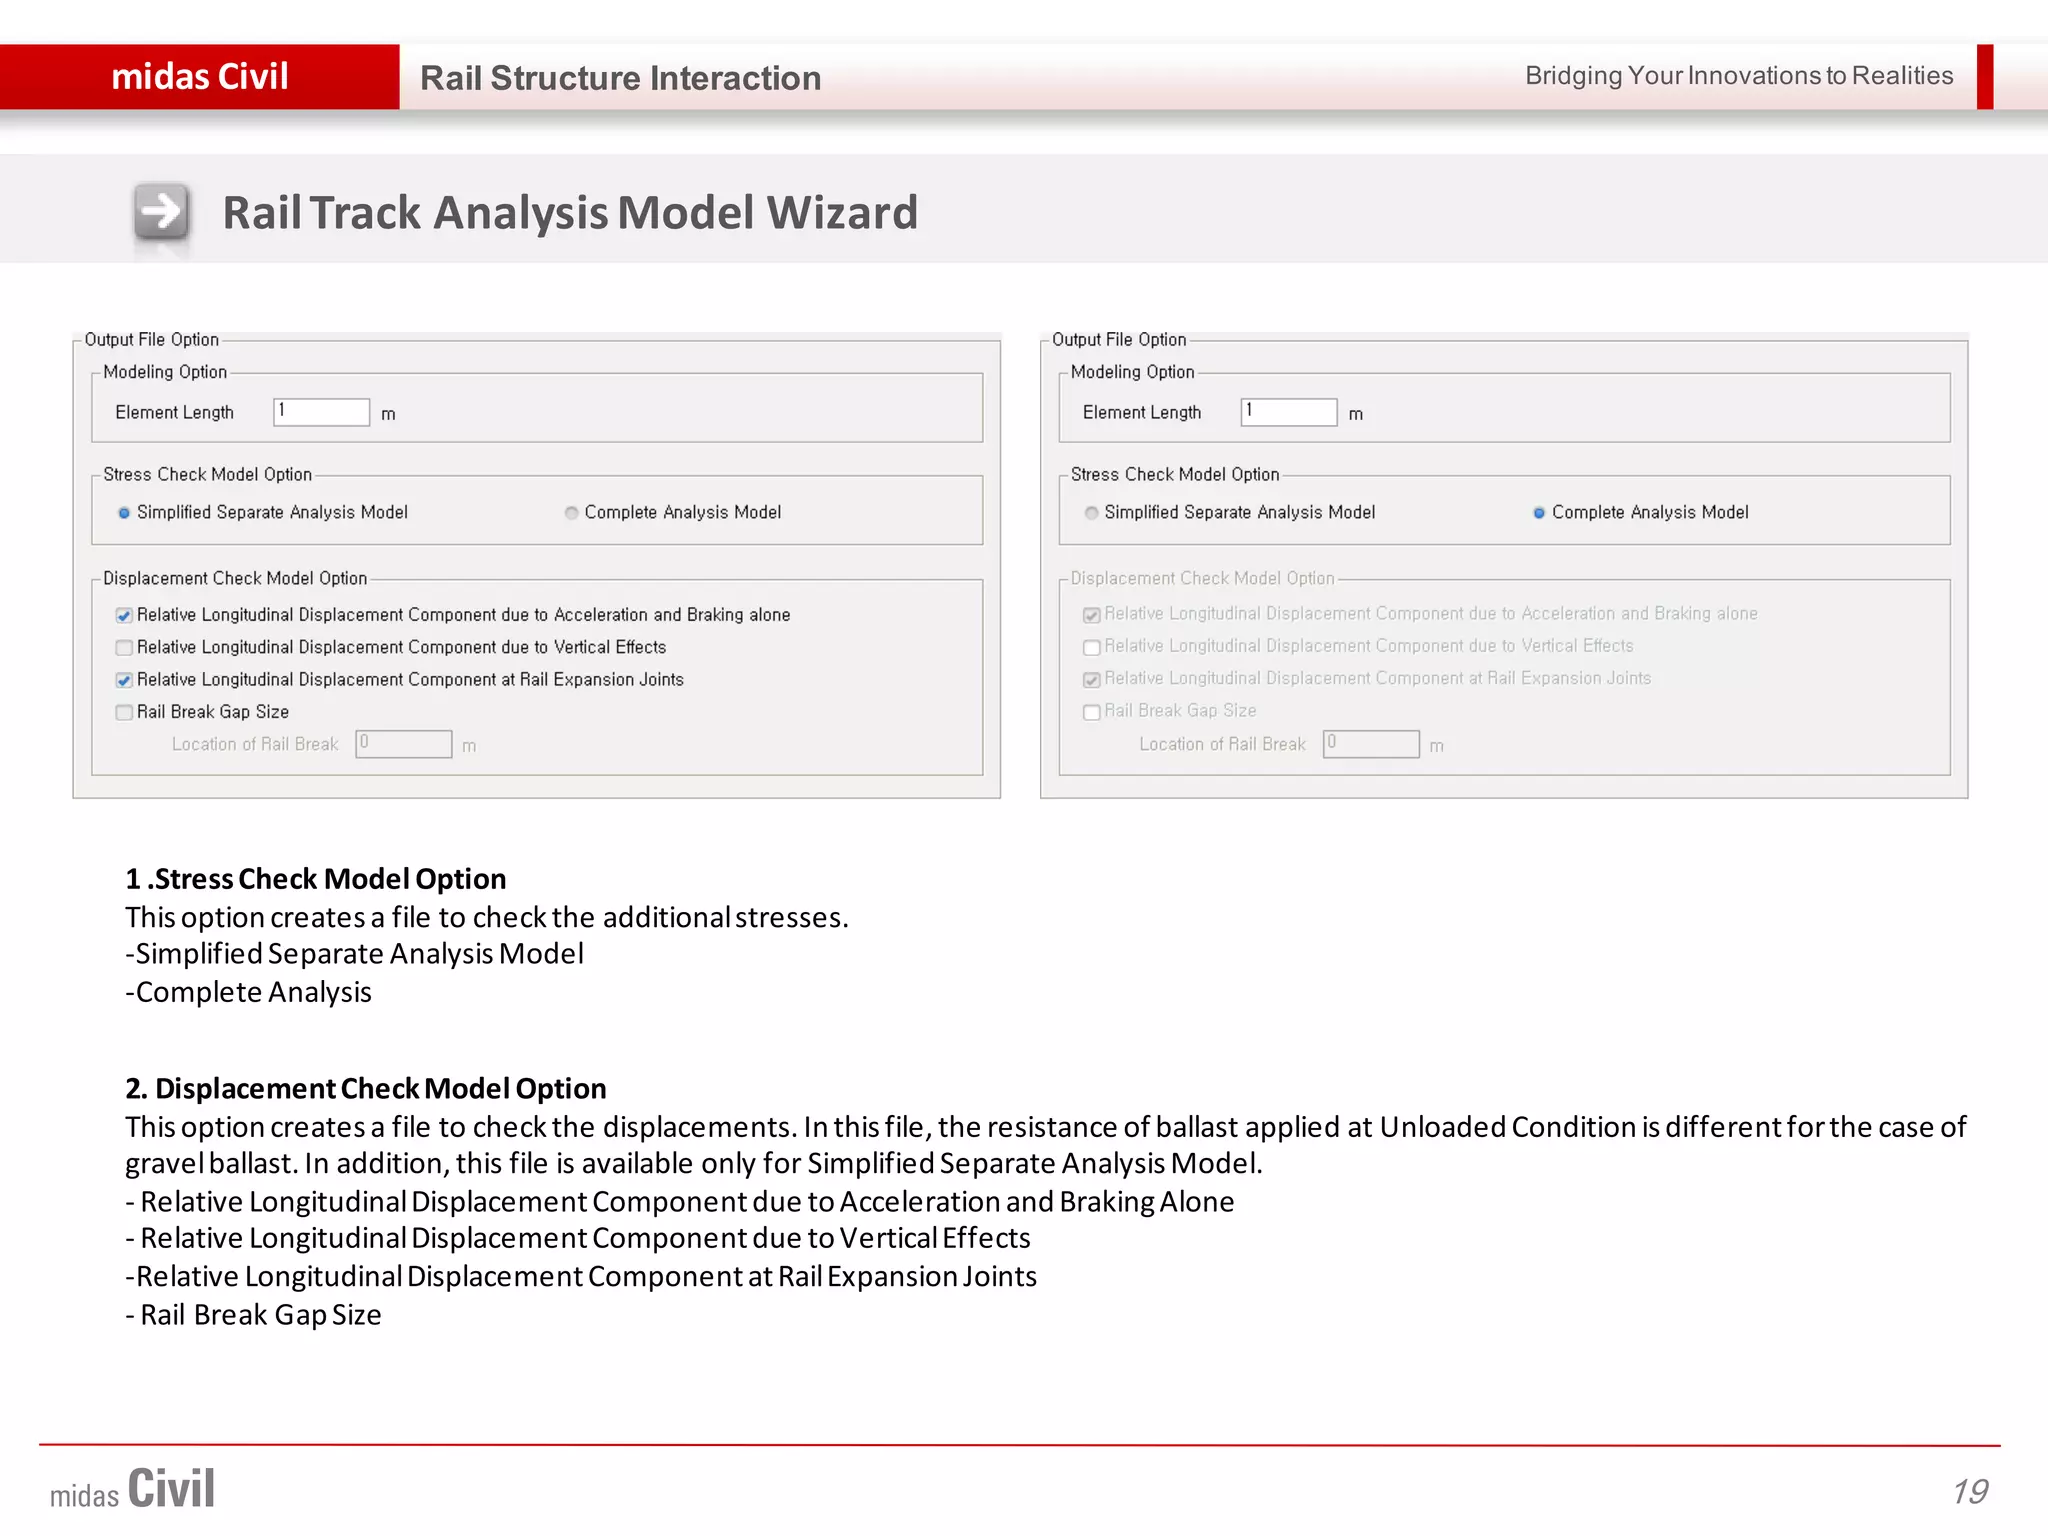Click the arrow icon beside the slide title
This screenshot has height=1536, width=2048.
(161, 212)
